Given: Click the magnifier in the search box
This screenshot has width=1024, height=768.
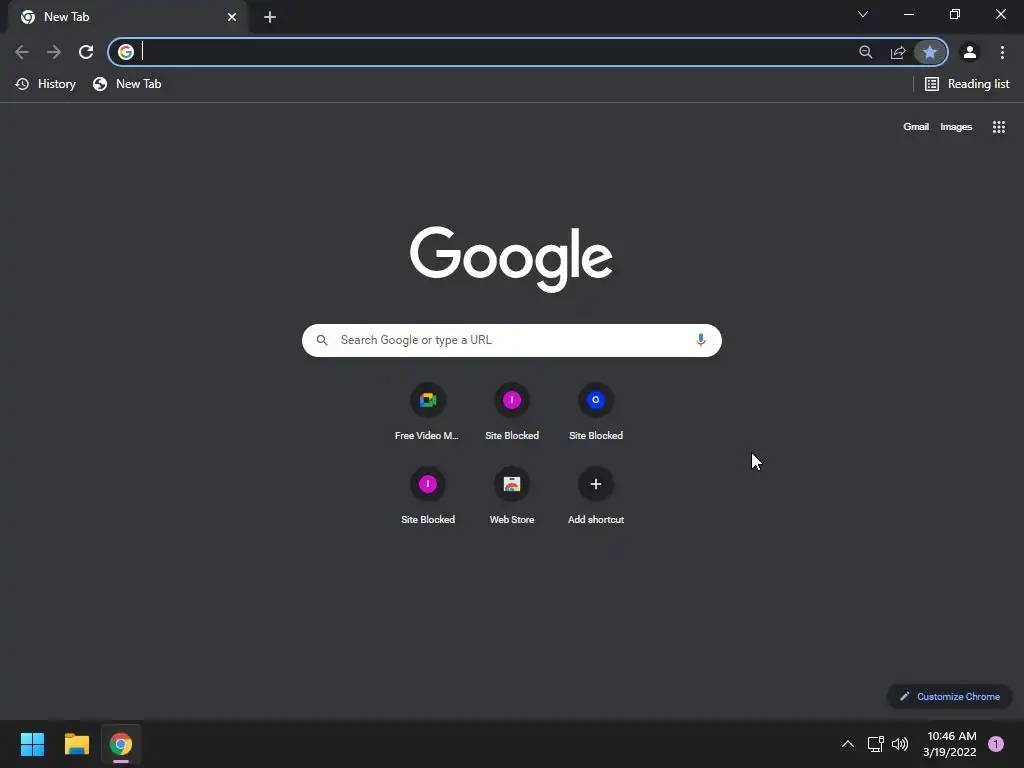Looking at the screenshot, I should (x=322, y=340).
